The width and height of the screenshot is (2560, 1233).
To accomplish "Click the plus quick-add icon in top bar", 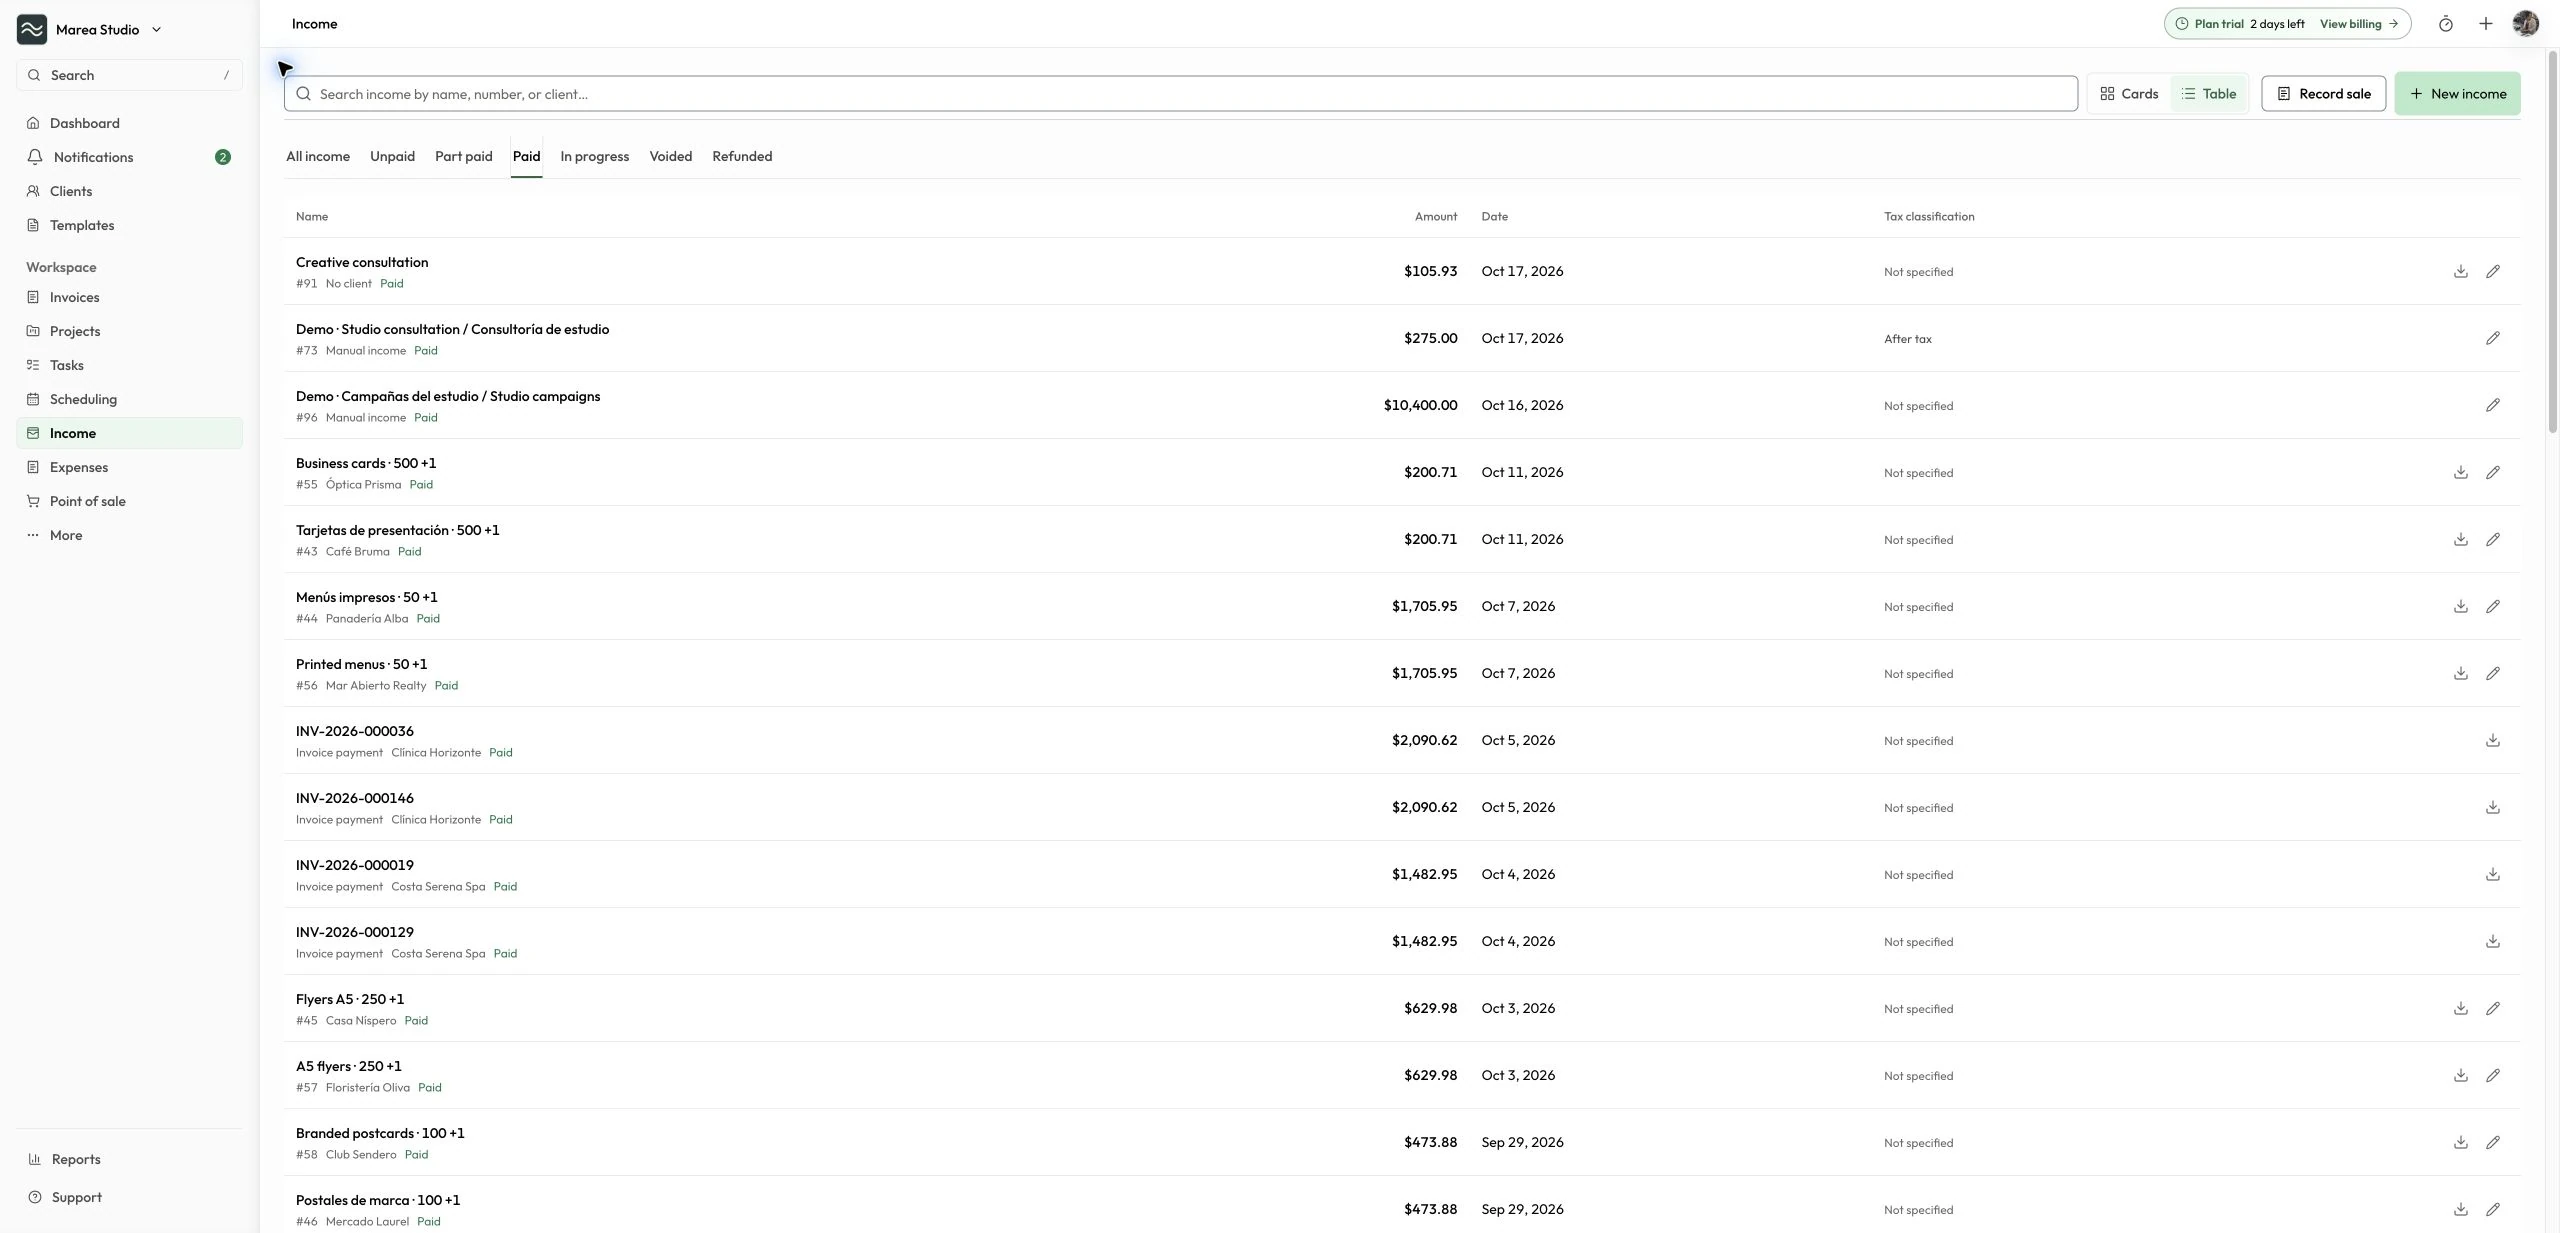I will pyautogui.click(x=2485, y=24).
